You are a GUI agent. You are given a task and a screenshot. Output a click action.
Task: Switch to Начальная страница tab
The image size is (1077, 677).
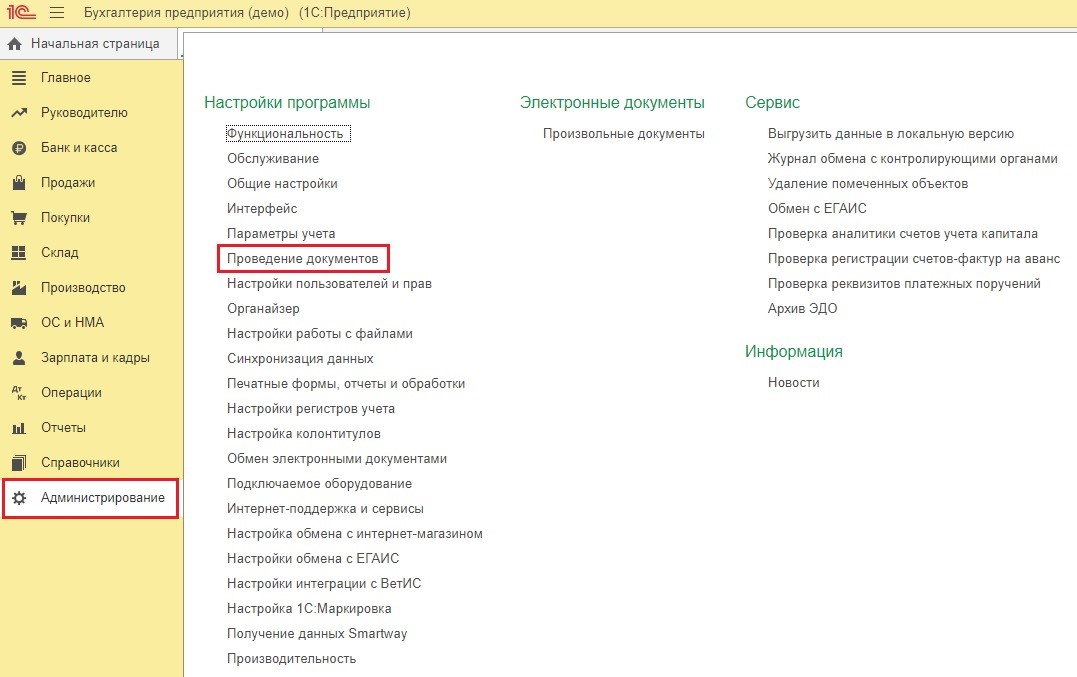[x=94, y=44]
